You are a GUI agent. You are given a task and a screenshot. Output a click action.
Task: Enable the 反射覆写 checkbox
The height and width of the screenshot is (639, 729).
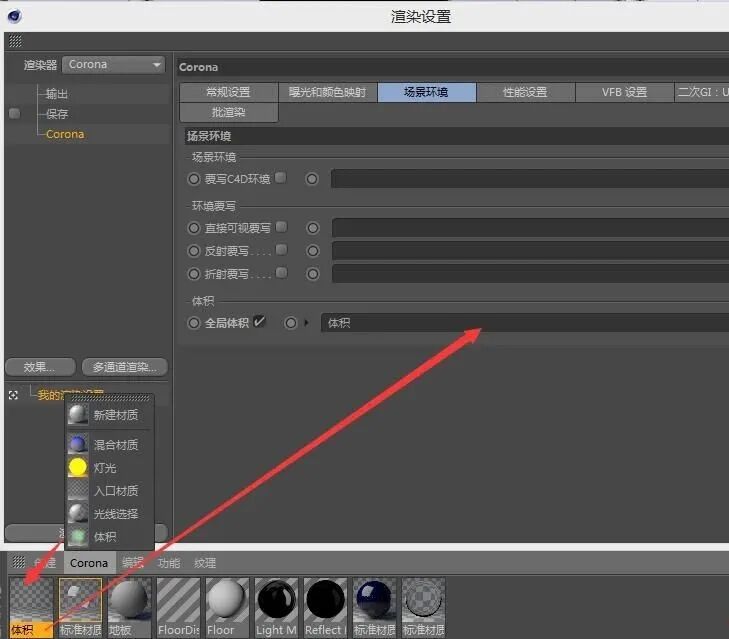[x=281, y=250]
